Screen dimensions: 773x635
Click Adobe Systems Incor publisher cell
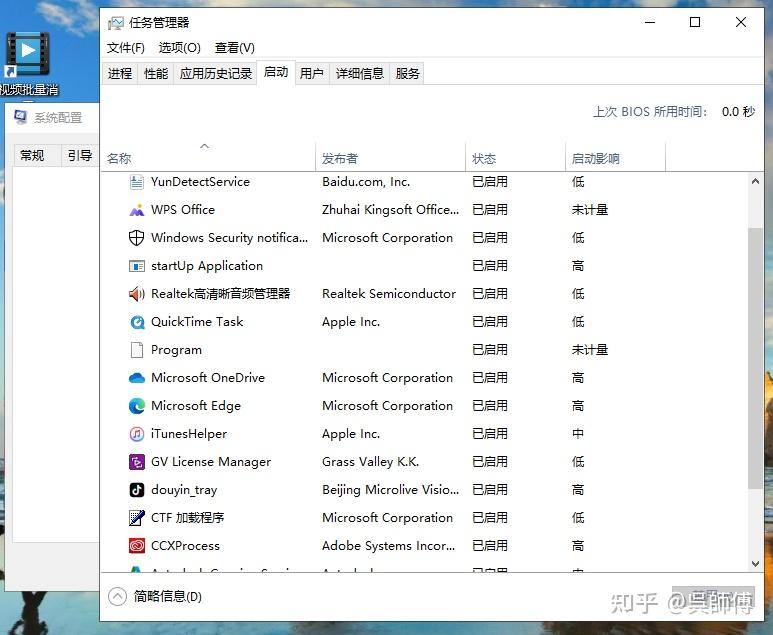tap(388, 546)
